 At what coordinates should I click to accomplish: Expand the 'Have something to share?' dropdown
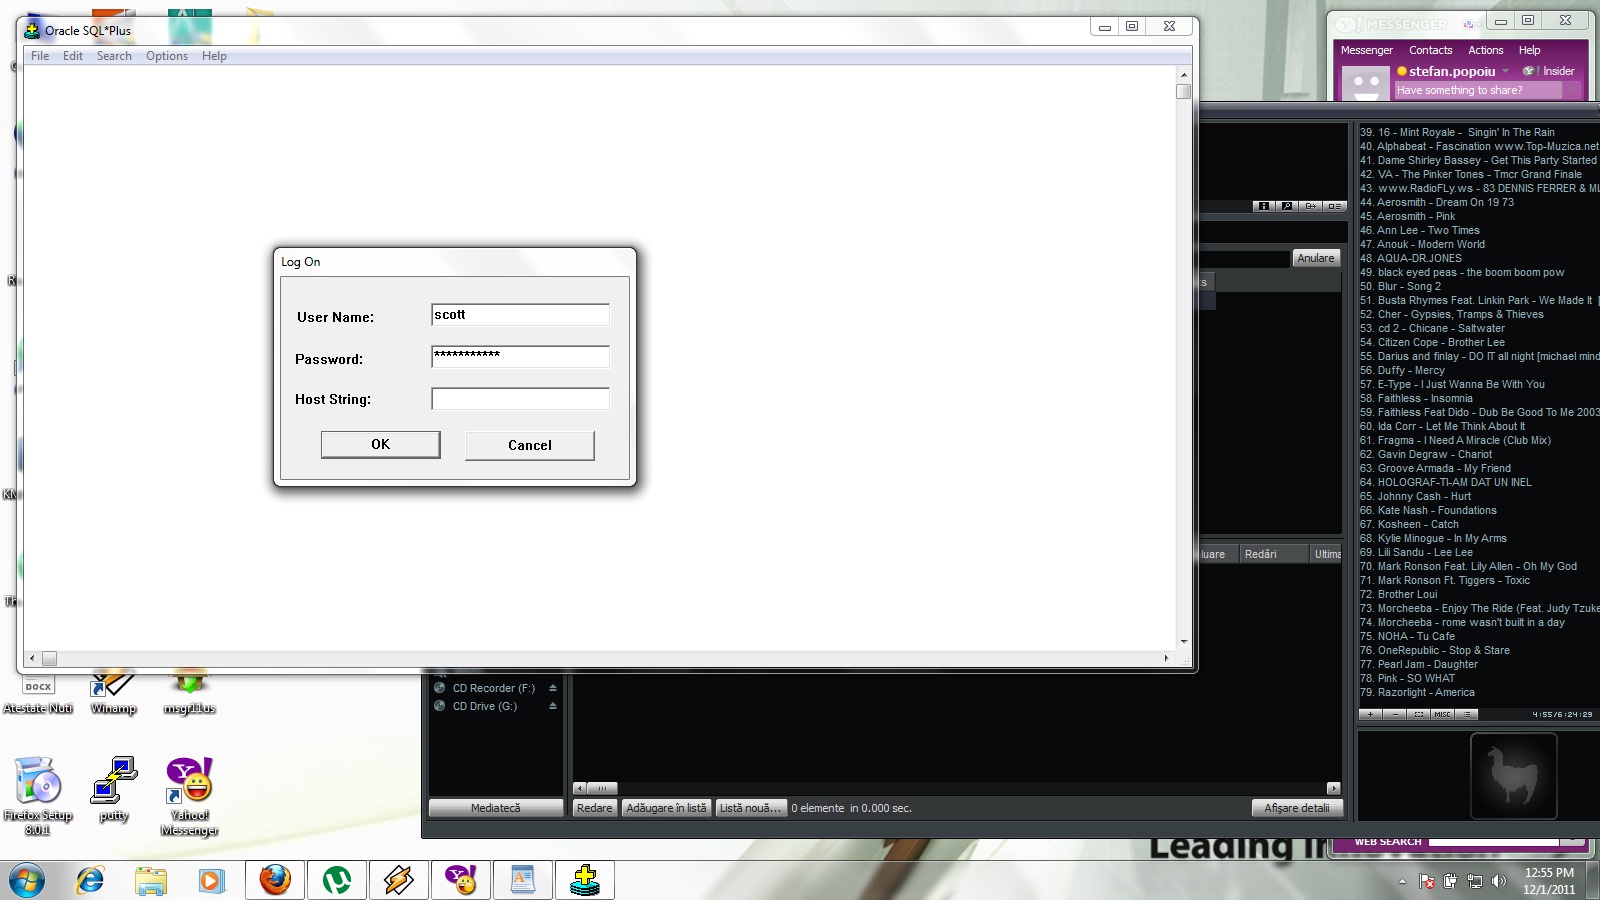pos(1573,90)
